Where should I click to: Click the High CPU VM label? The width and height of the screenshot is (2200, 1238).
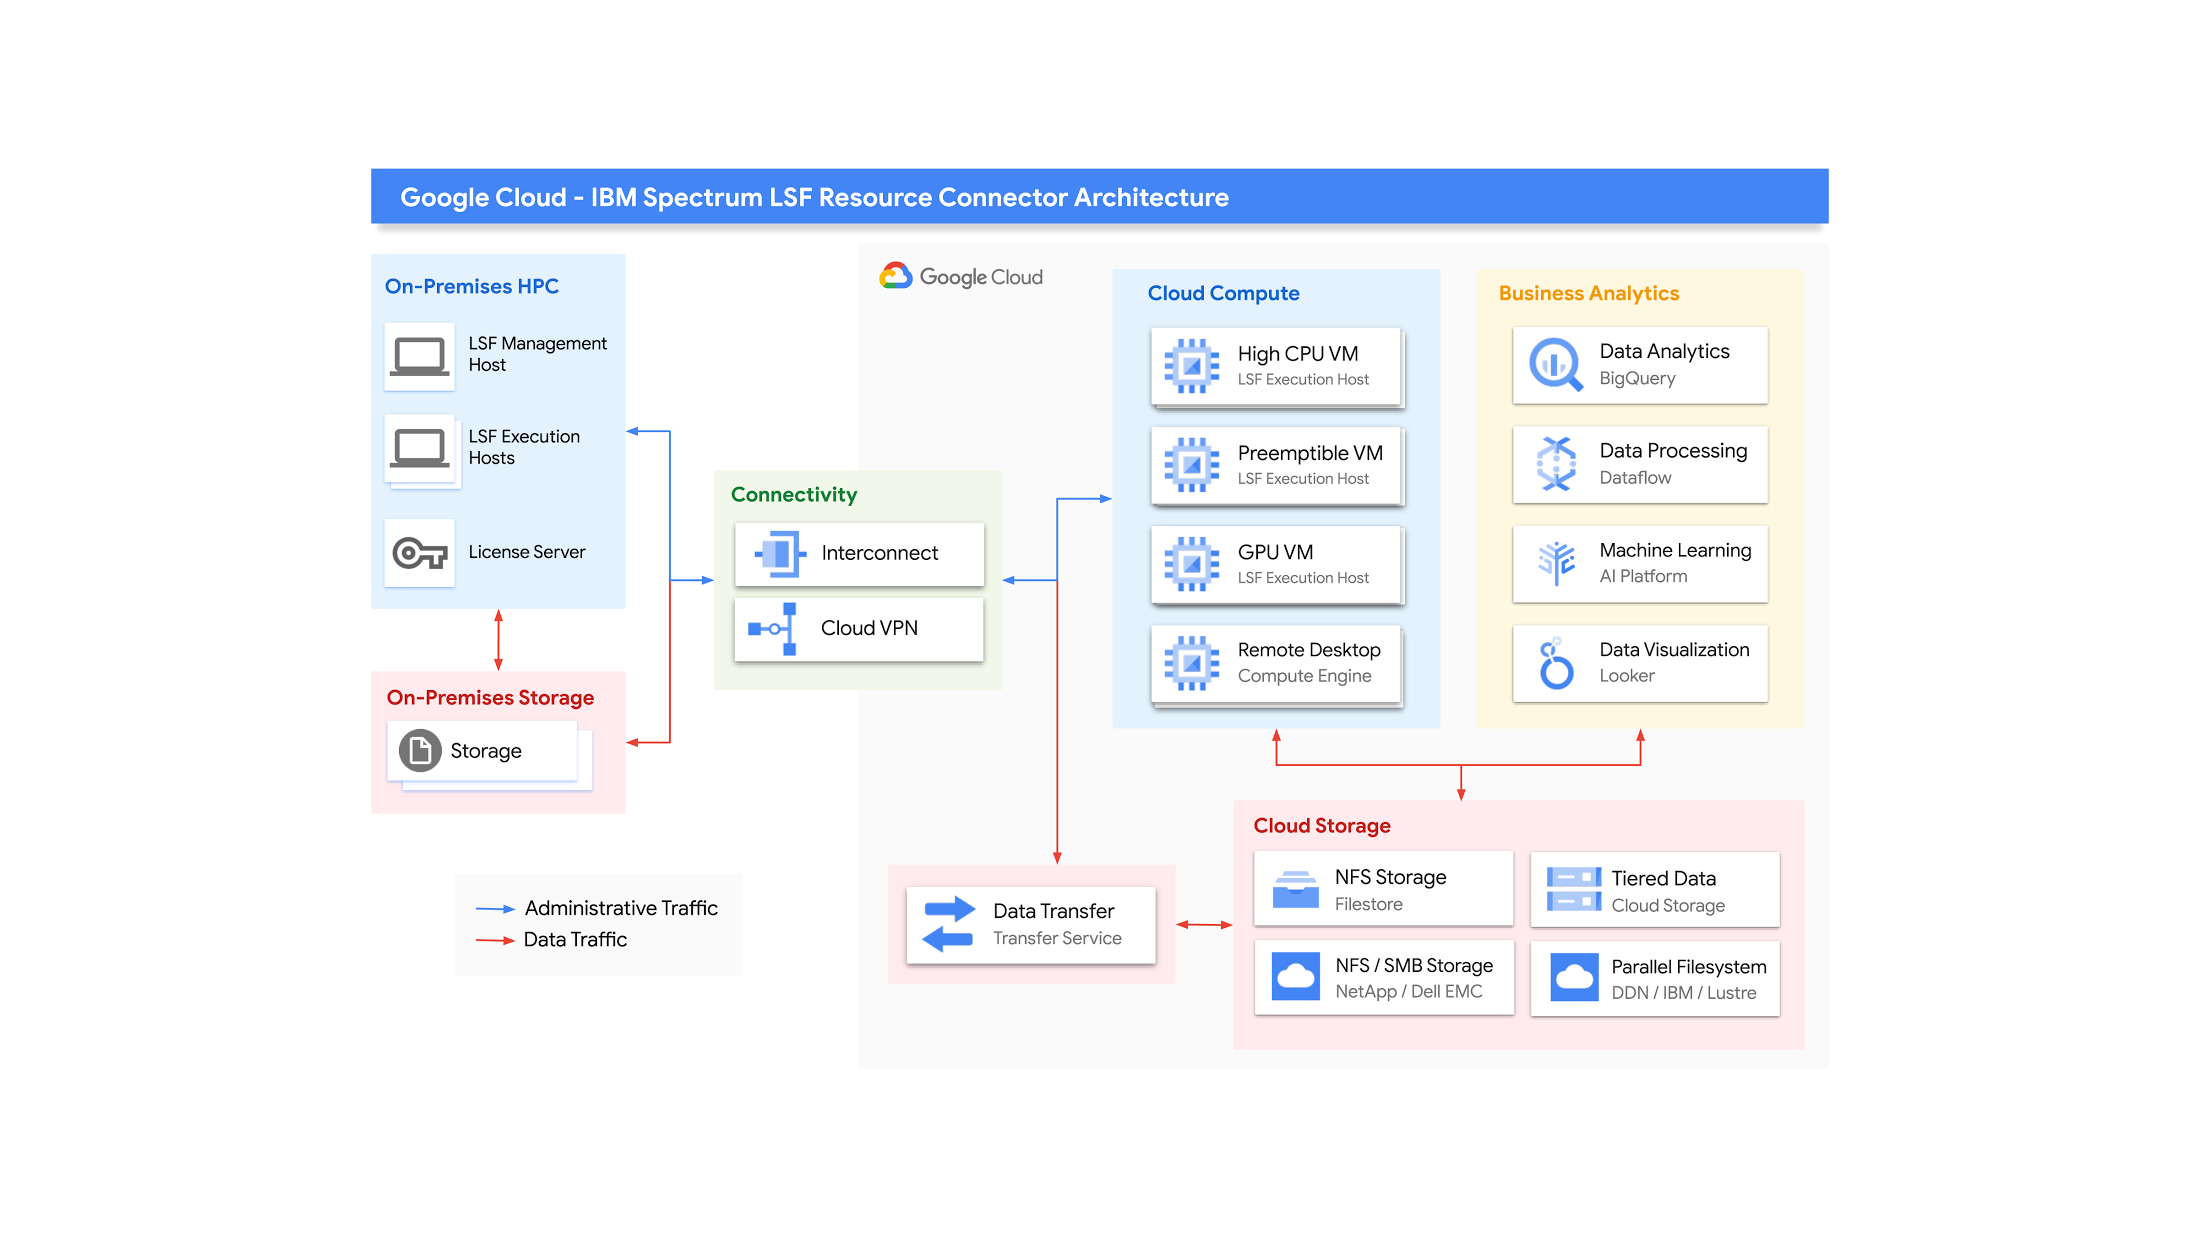click(1298, 354)
